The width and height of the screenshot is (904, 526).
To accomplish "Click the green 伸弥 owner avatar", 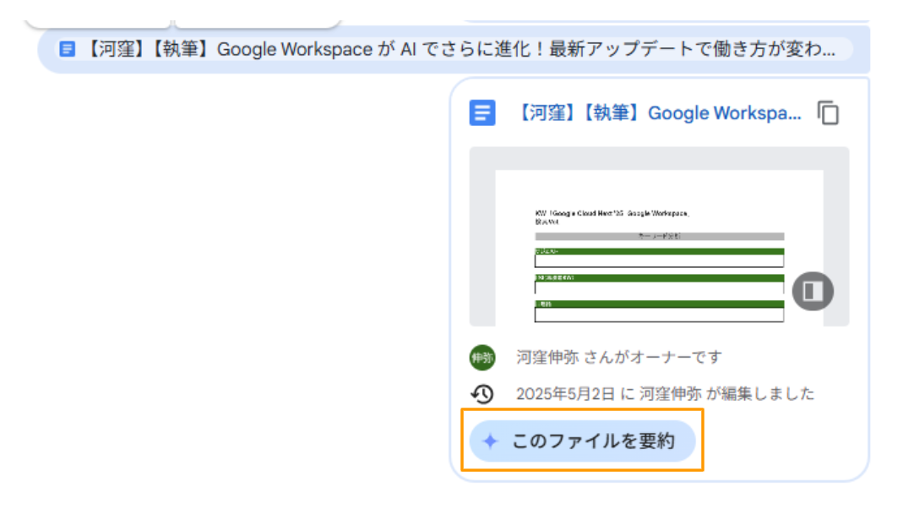I will tap(482, 358).
